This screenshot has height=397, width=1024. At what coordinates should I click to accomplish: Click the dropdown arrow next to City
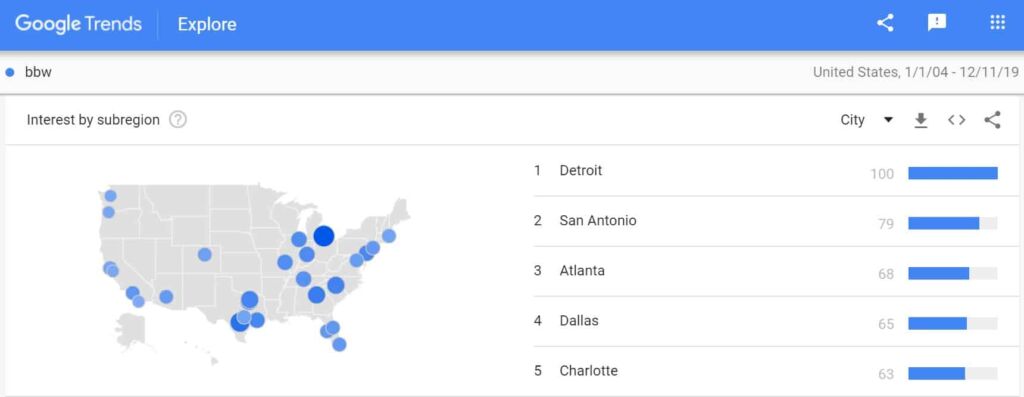click(888, 120)
